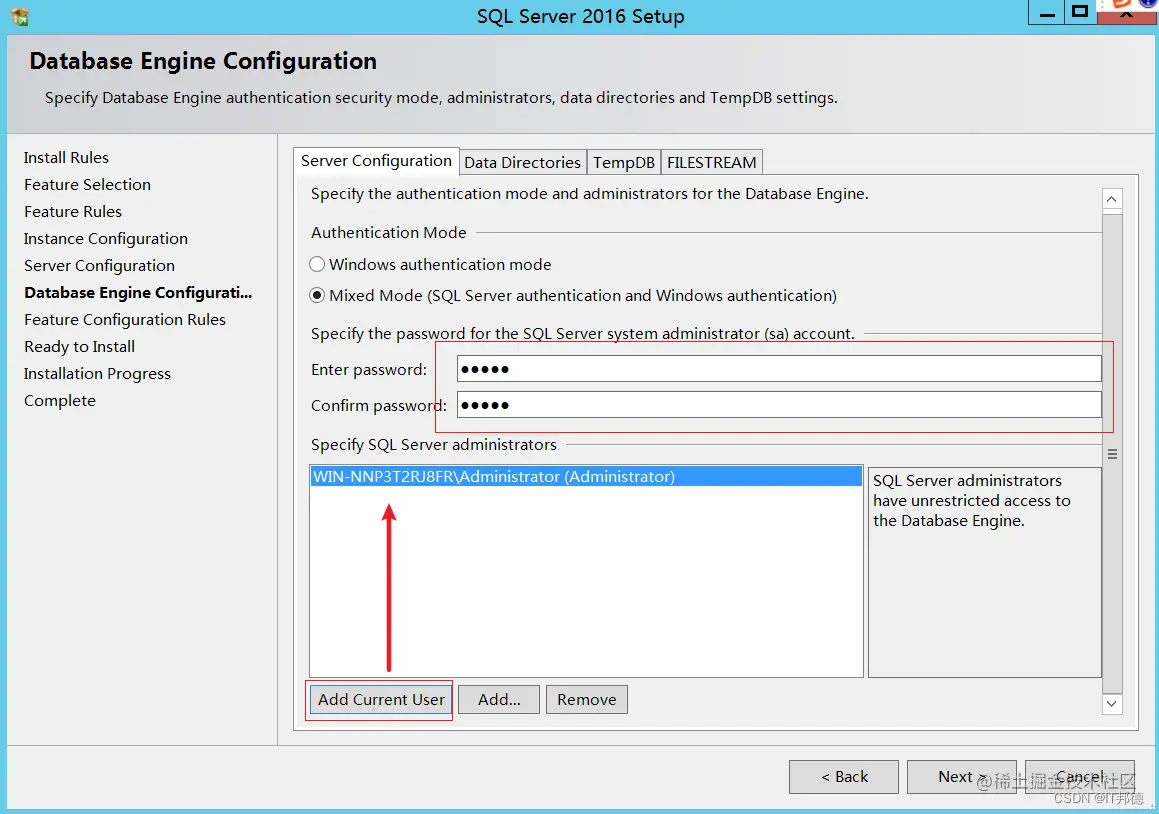
Task: Click the Remove button
Action: click(587, 699)
